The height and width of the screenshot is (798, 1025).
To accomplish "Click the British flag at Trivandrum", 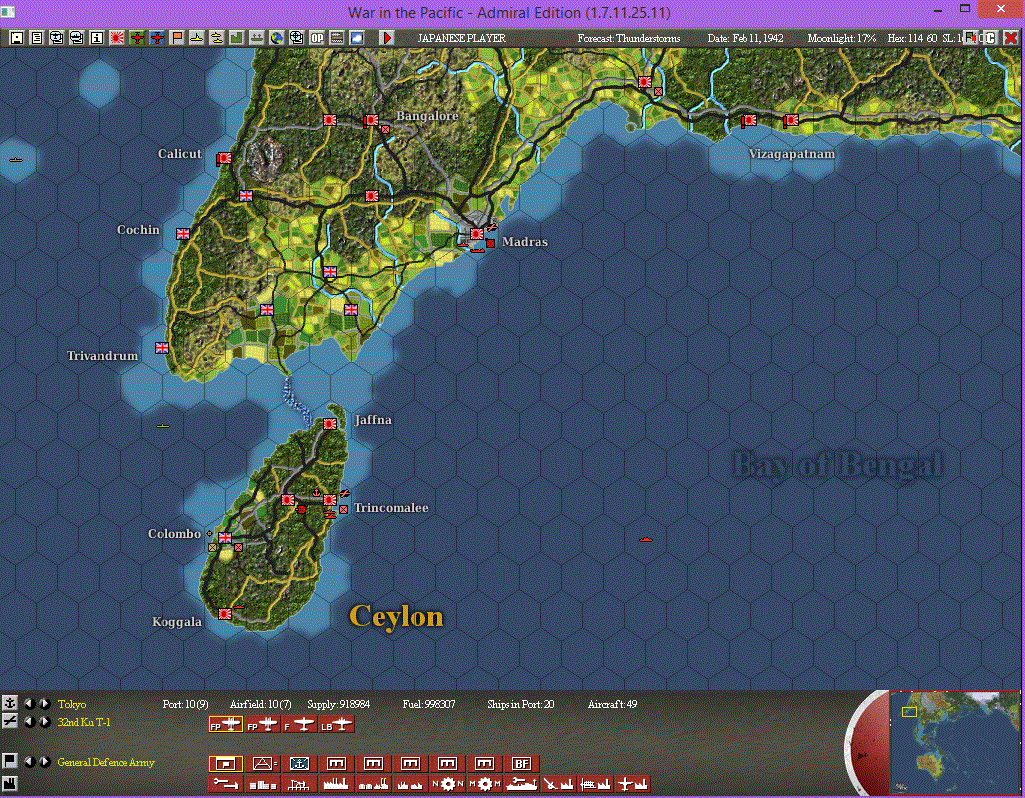I will click(x=161, y=348).
